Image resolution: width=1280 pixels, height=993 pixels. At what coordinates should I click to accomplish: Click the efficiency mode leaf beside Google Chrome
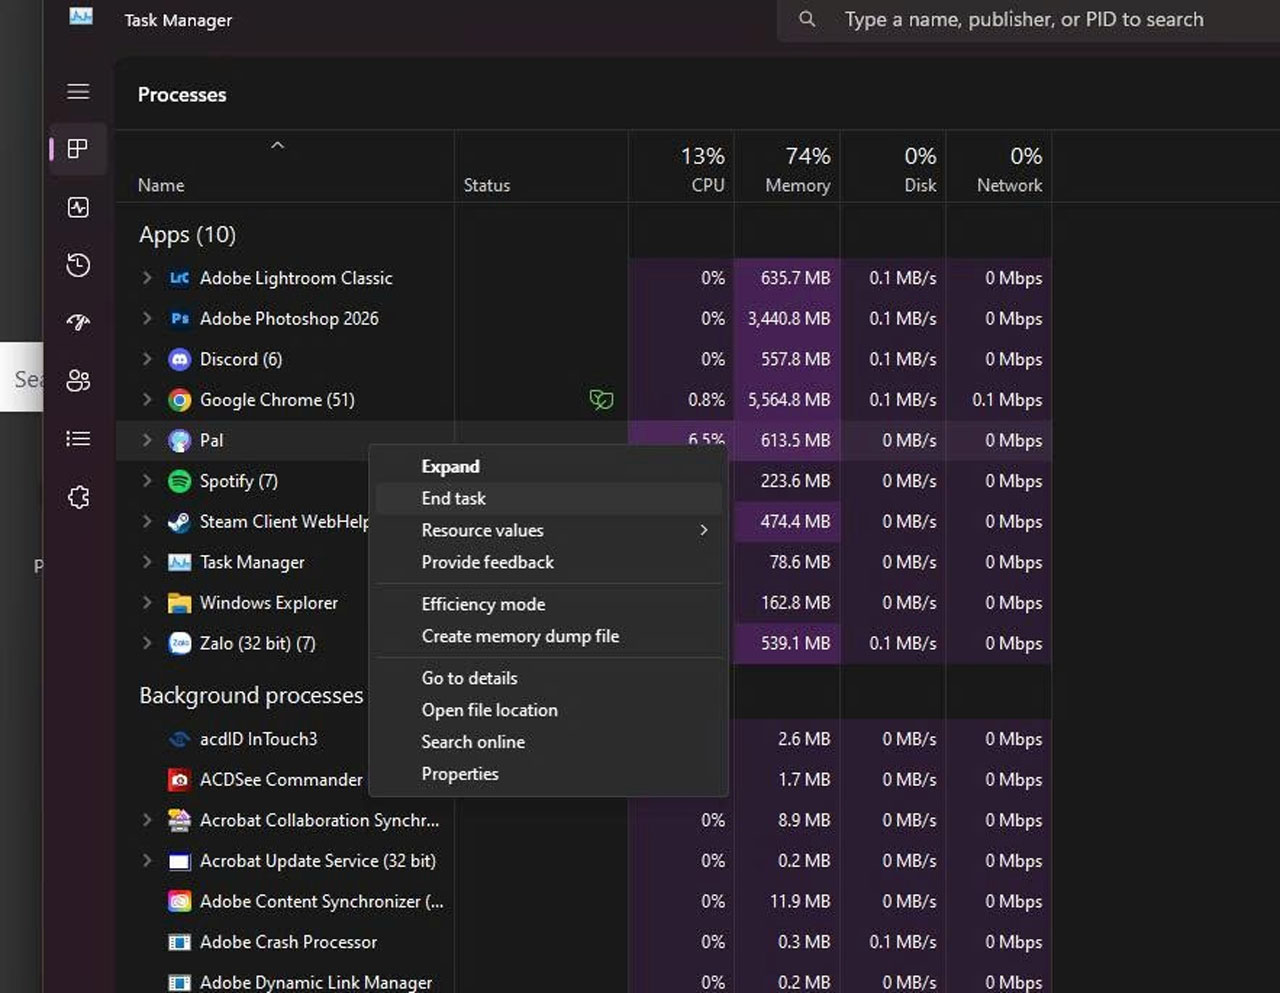coord(602,398)
